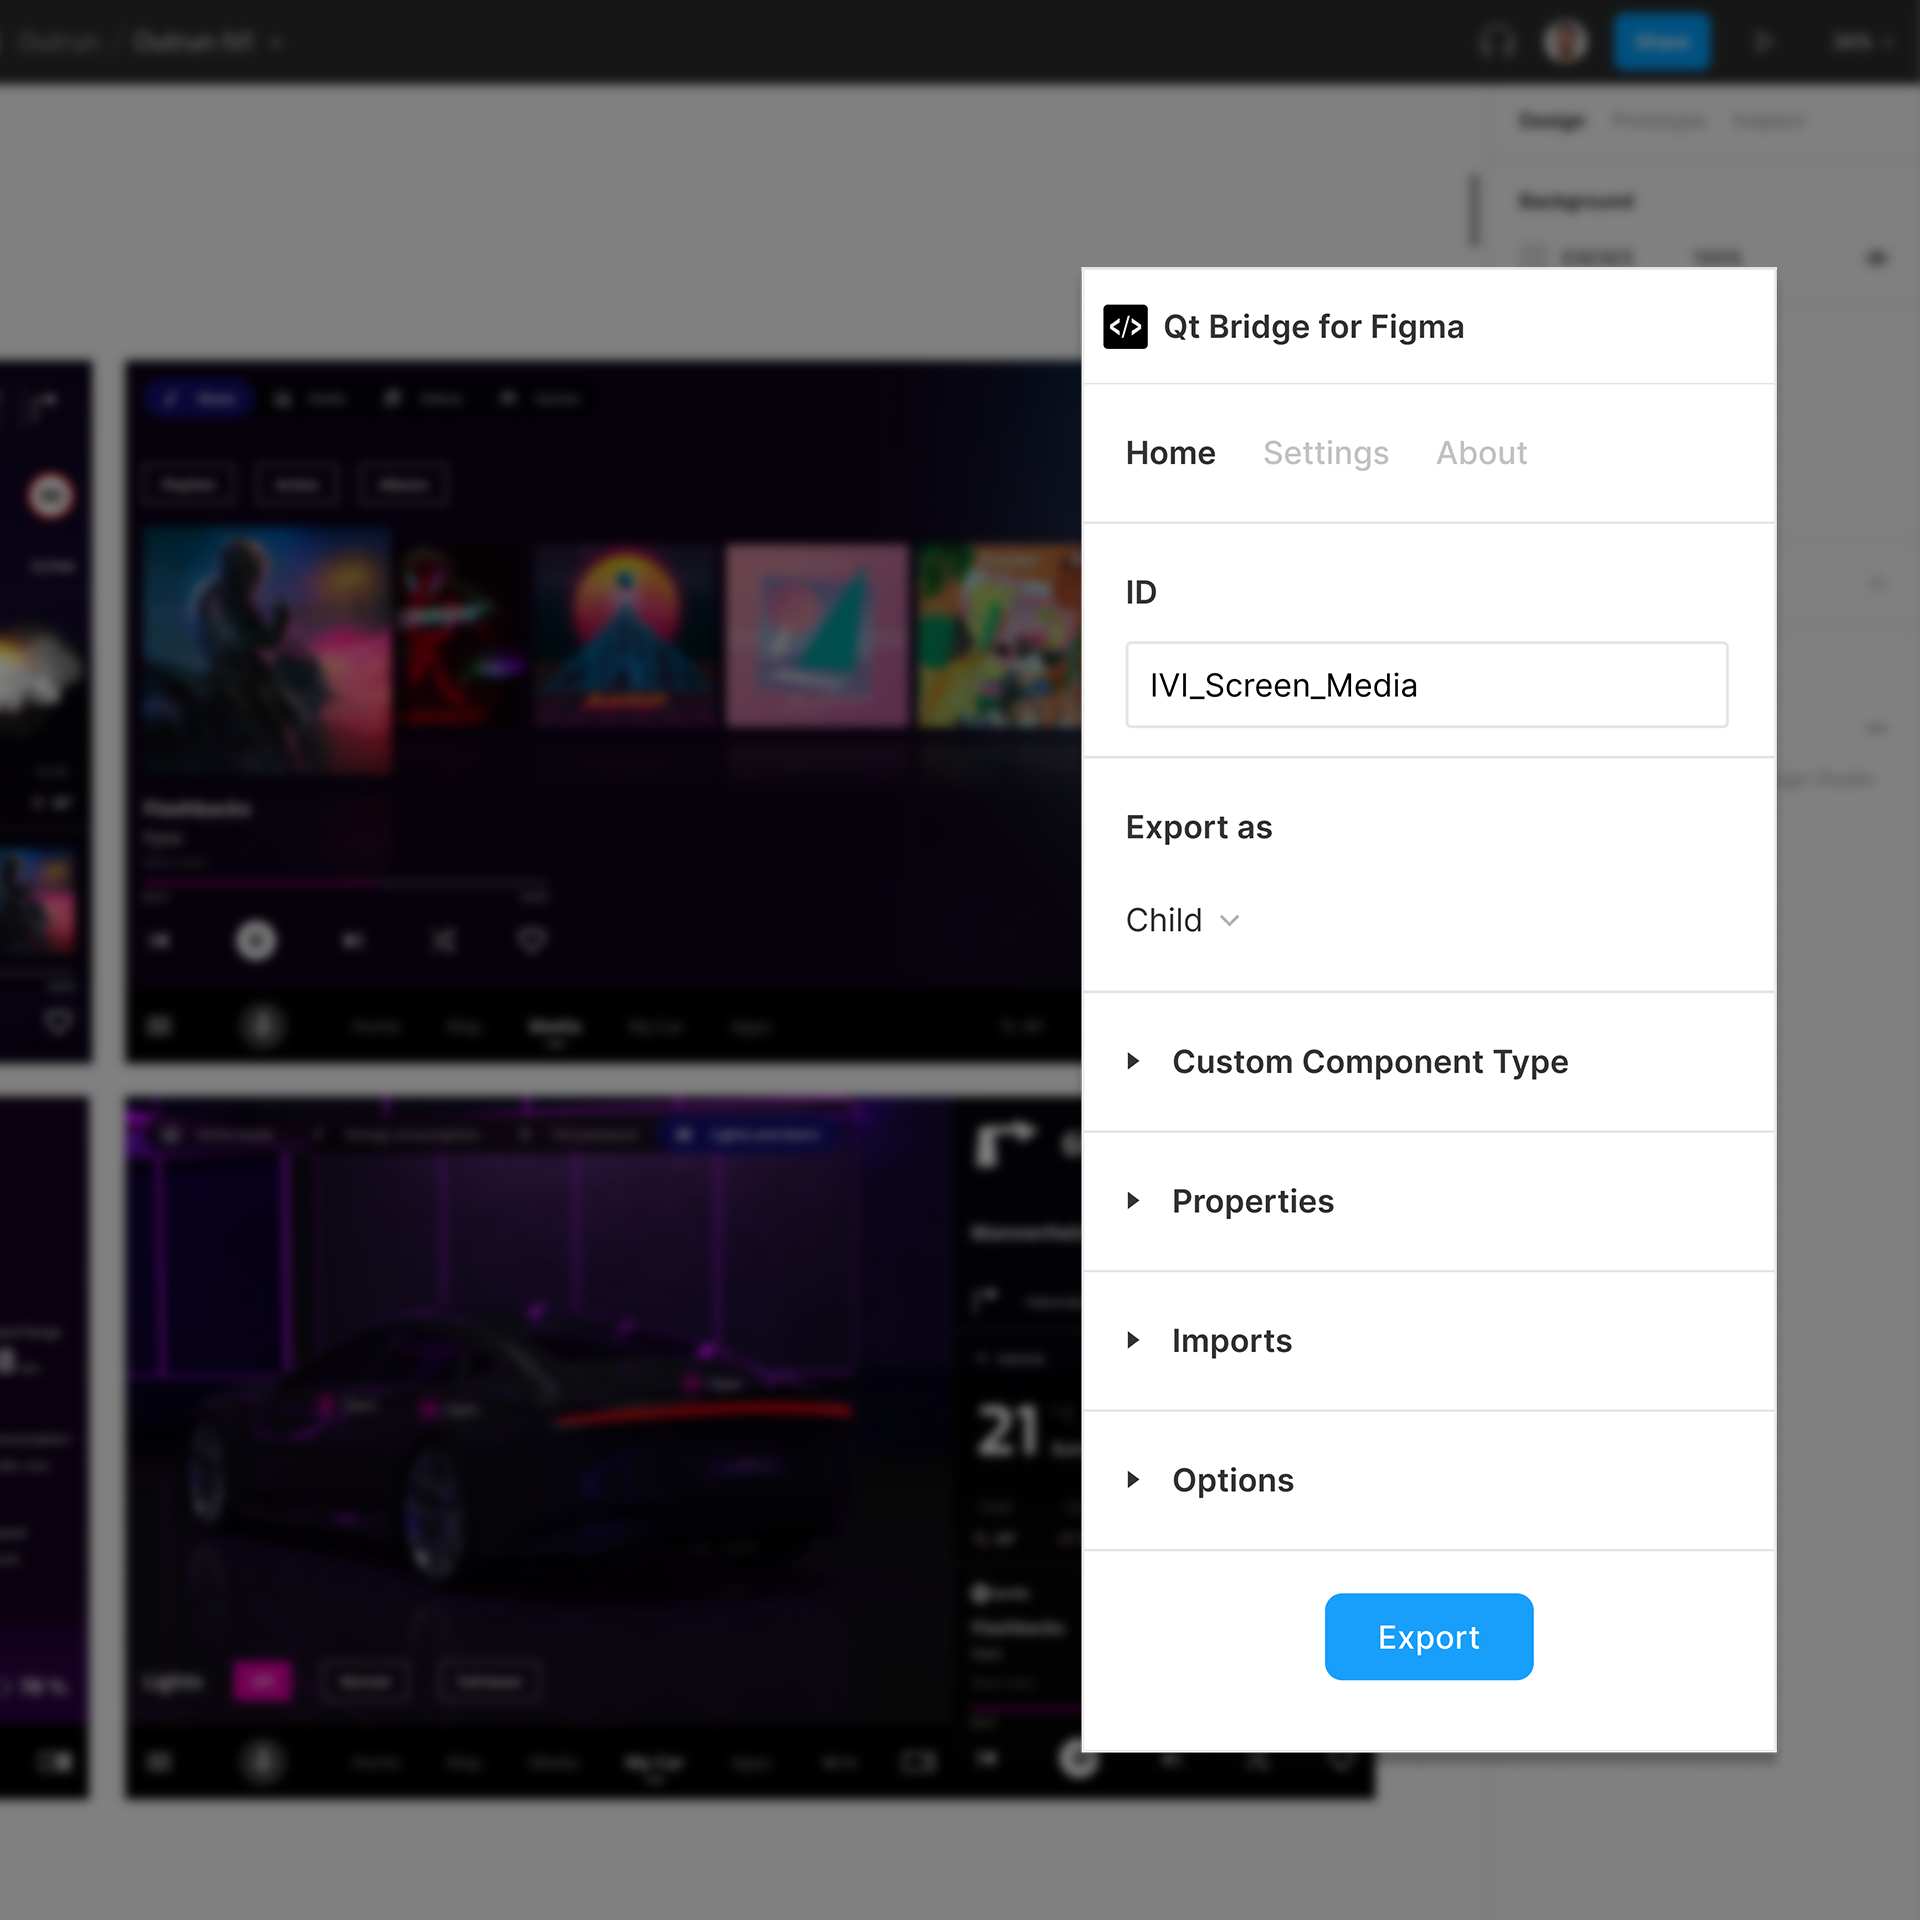This screenshot has width=1920, height=1920.
Task: Click the blue Share button in the top bar
Action: coord(1661,42)
